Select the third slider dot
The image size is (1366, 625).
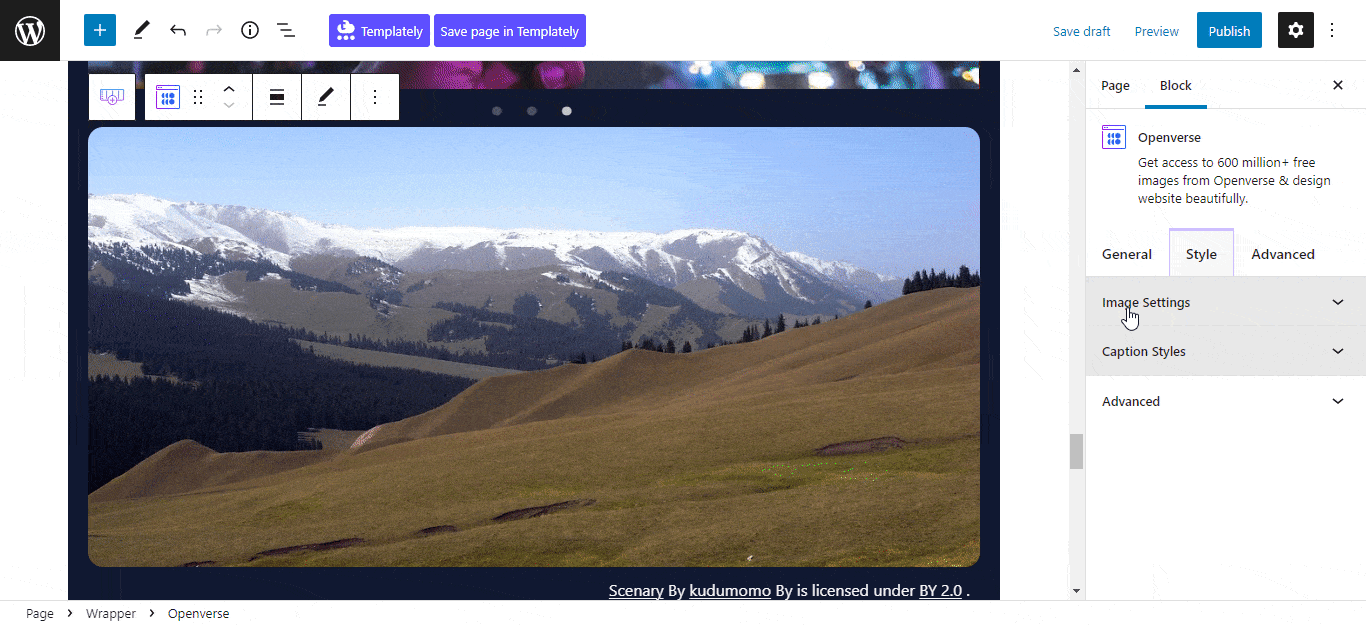coord(567,111)
